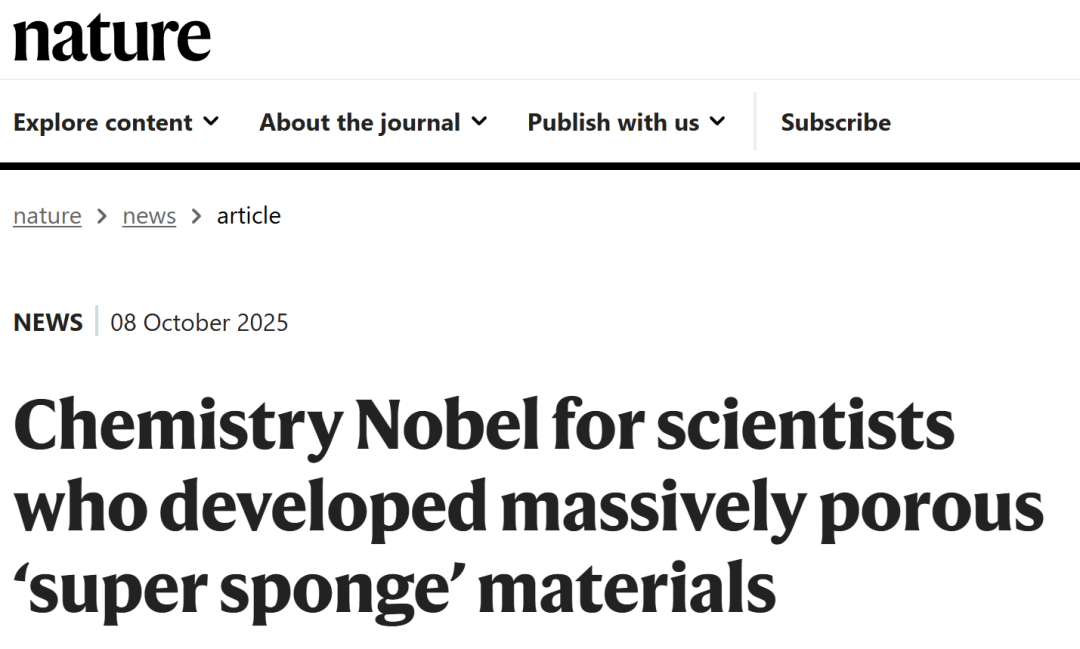Click the article breadcrumb text

point(249,216)
